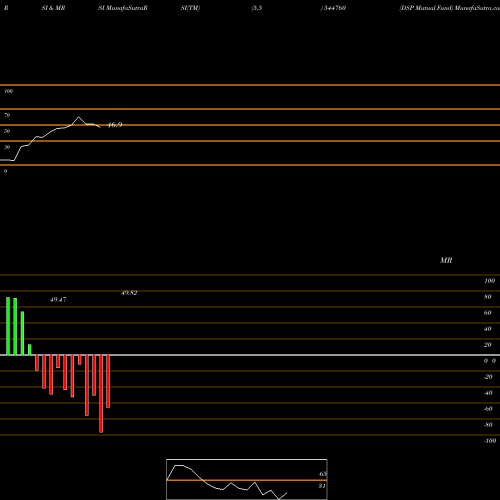
Task: Click the -100 MR axis label
Action: click(490, 441)
